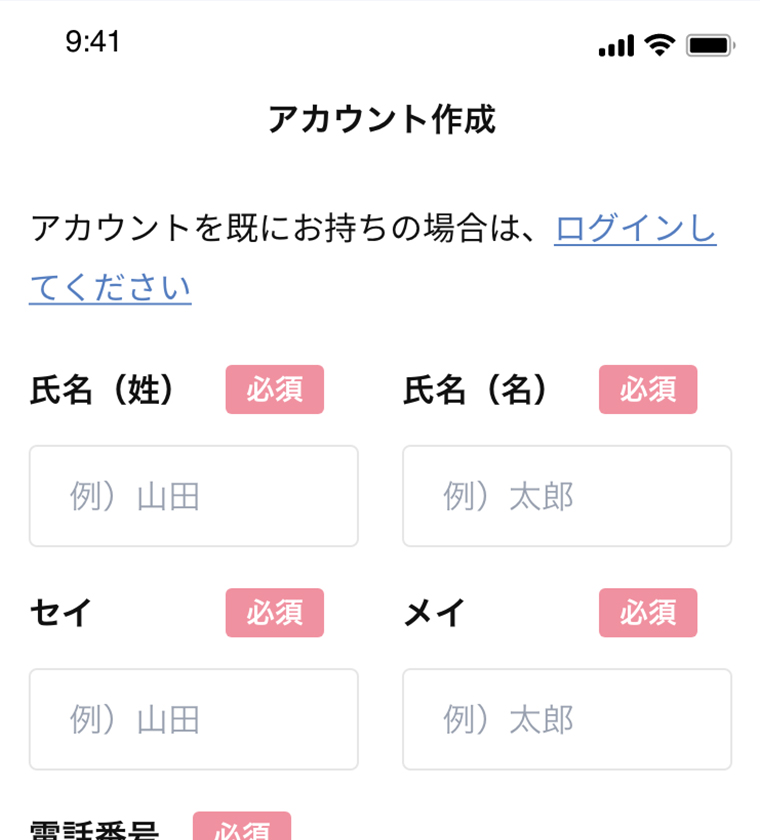
Task: Focus the 氏名(姓) input with placeholder 山田
Action: [x=194, y=496]
